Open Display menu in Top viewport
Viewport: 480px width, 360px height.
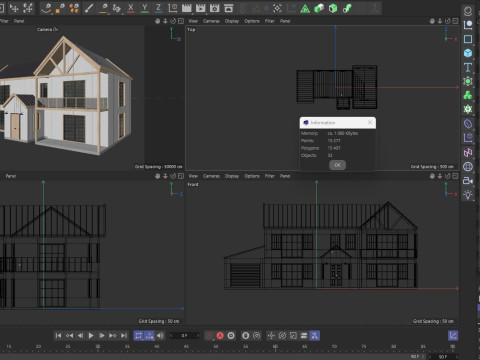click(x=232, y=21)
